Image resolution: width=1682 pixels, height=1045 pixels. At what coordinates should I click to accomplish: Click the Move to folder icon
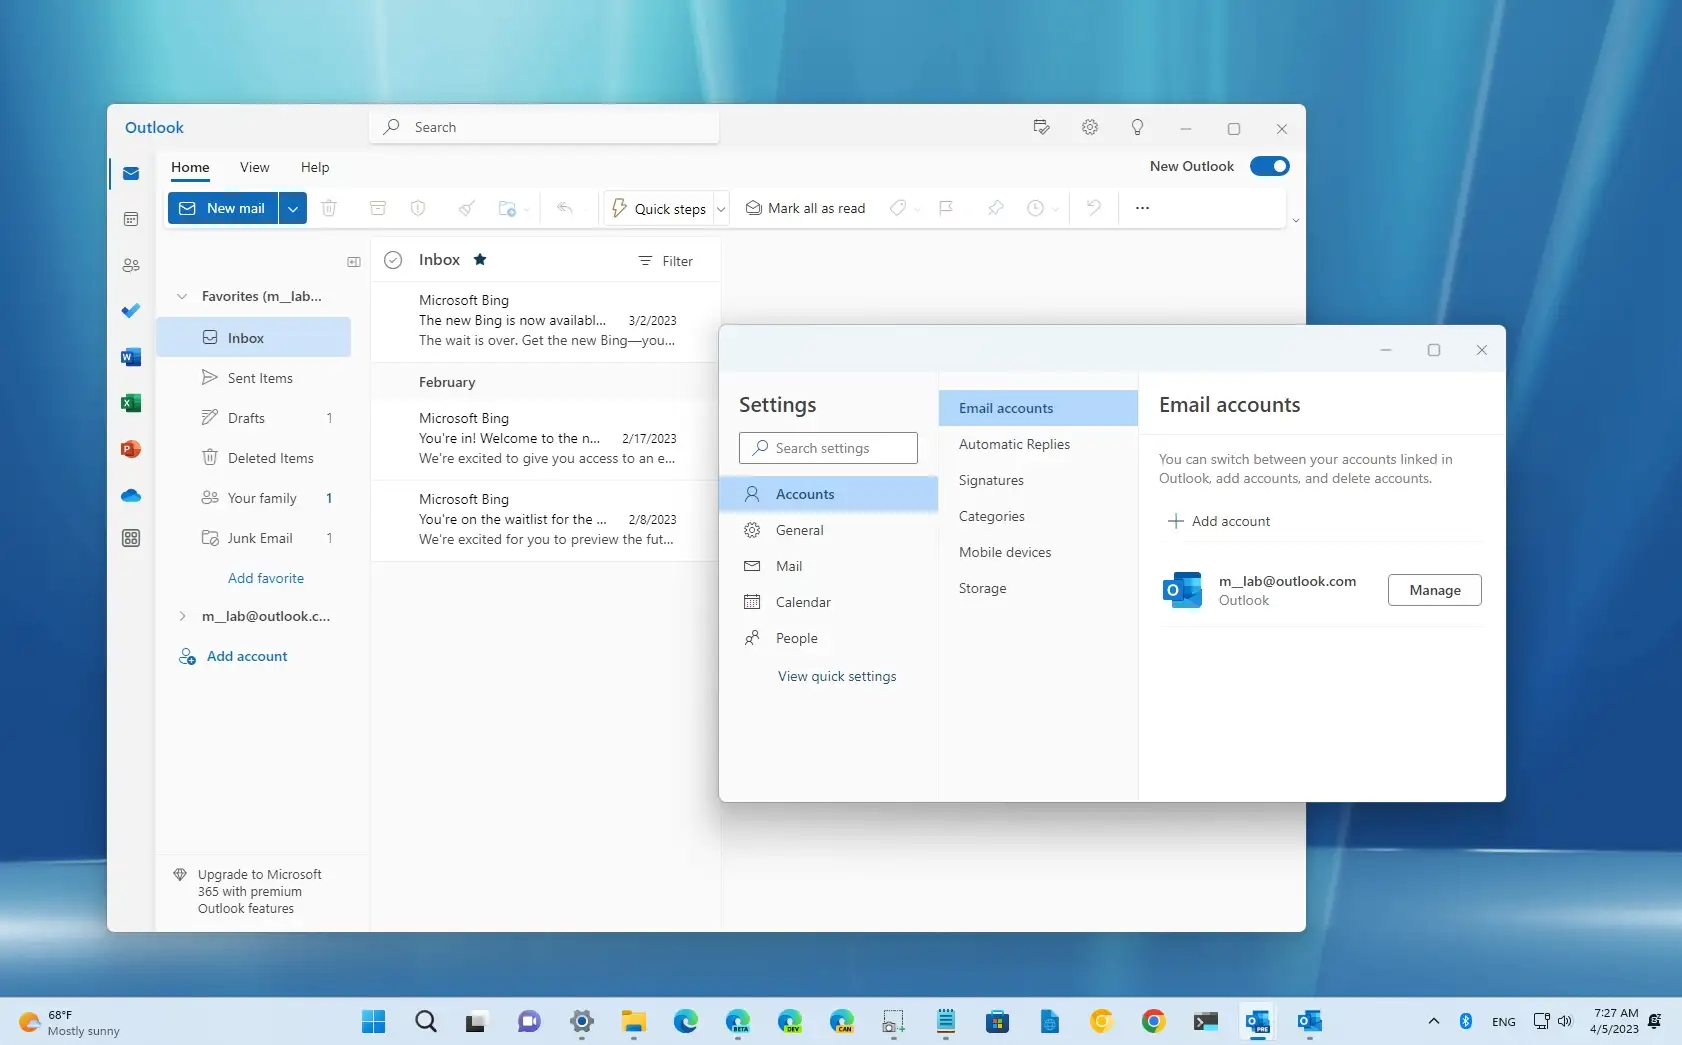tap(508, 208)
